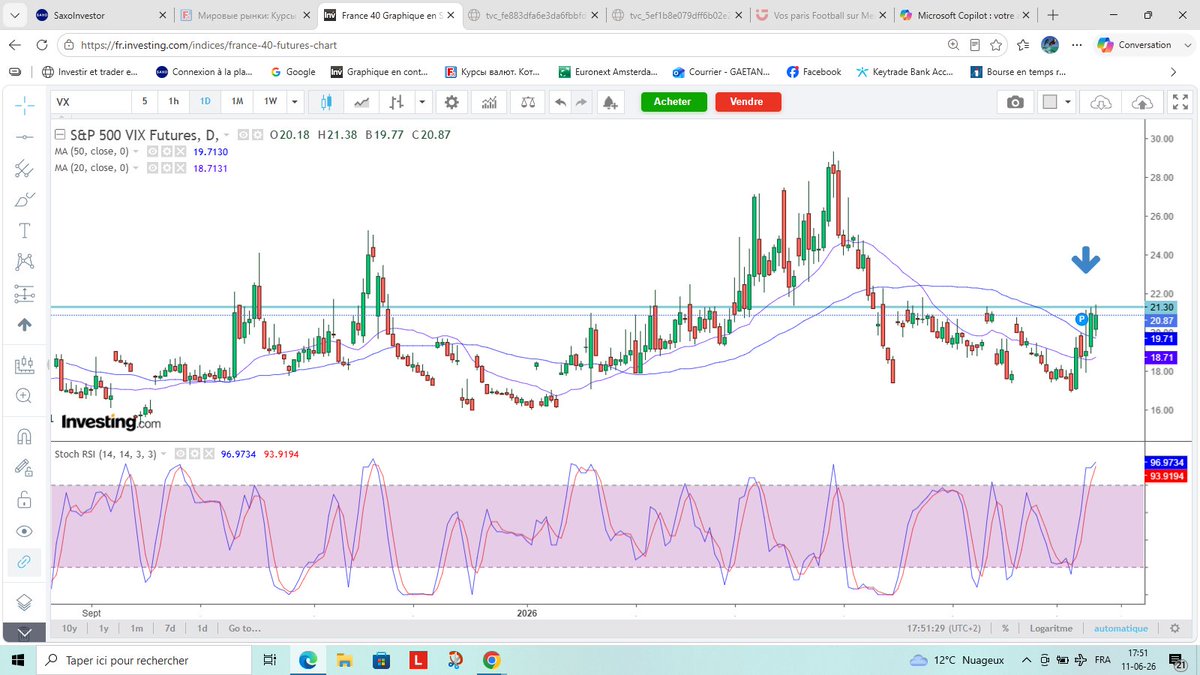Select the brush drawing tool
This screenshot has width=1200, height=675.
pyautogui.click(x=25, y=199)
